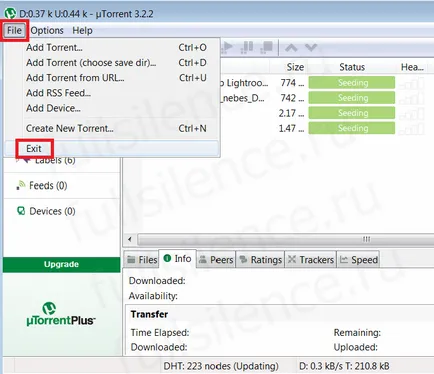Select the torrent ending in Lightroo...
Viewport: 434px width, 374px height.
(244, 83)
